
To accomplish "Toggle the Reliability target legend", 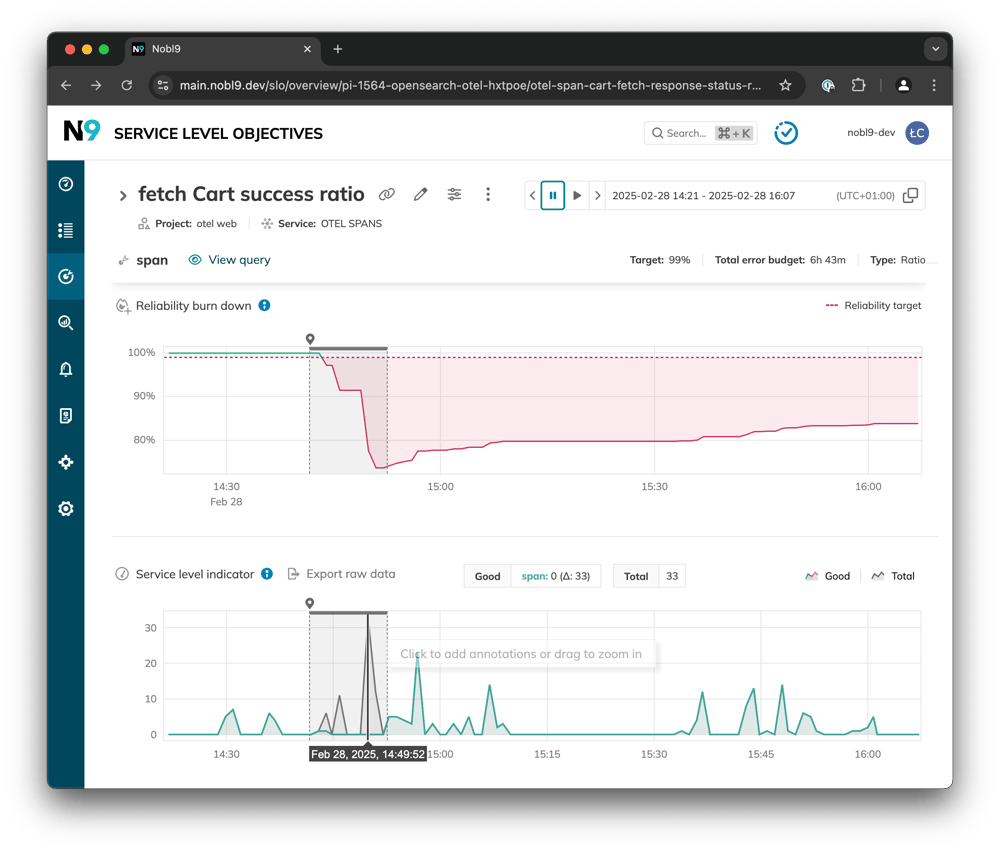I will coord(873,306).
